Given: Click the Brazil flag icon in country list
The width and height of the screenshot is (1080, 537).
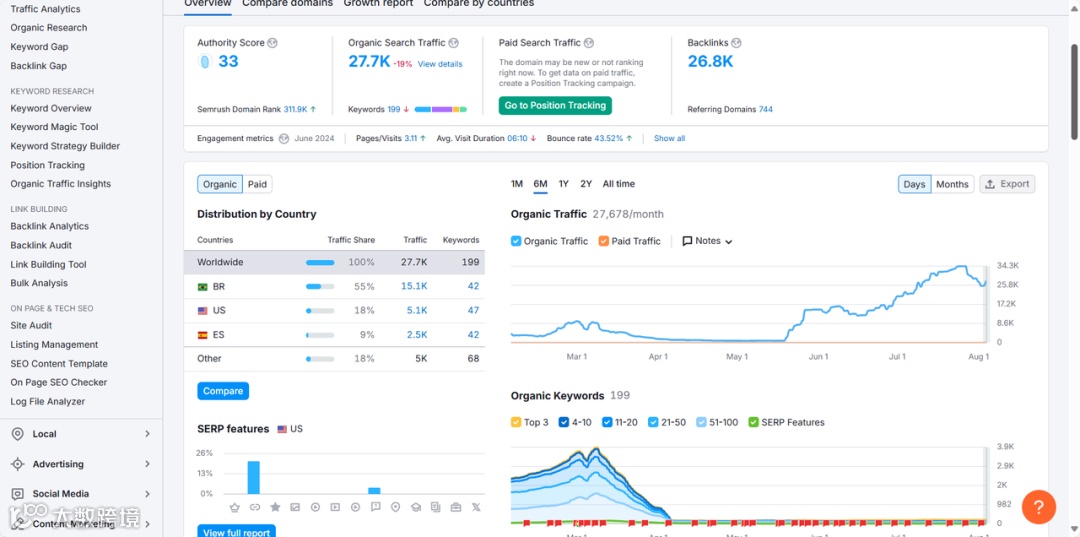Looking at the screenshot, I should (x=202, y=286).
